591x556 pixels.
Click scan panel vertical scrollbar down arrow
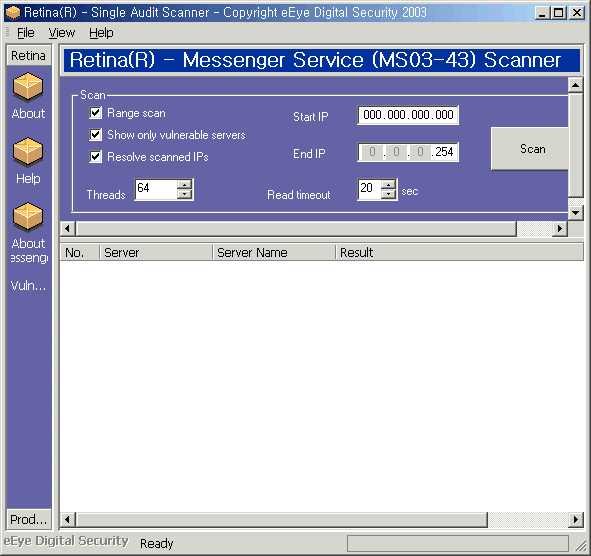click(x=576, y=213)
